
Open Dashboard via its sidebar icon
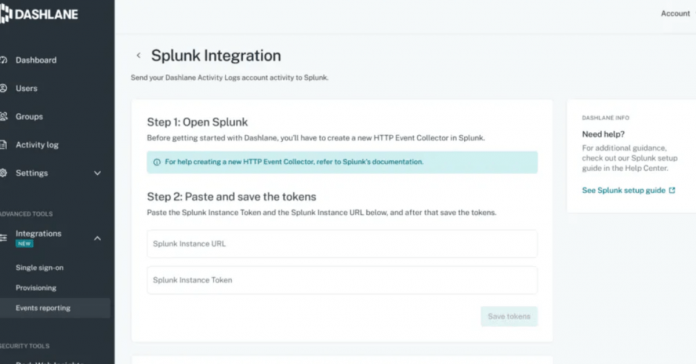[x=3, y=60]
